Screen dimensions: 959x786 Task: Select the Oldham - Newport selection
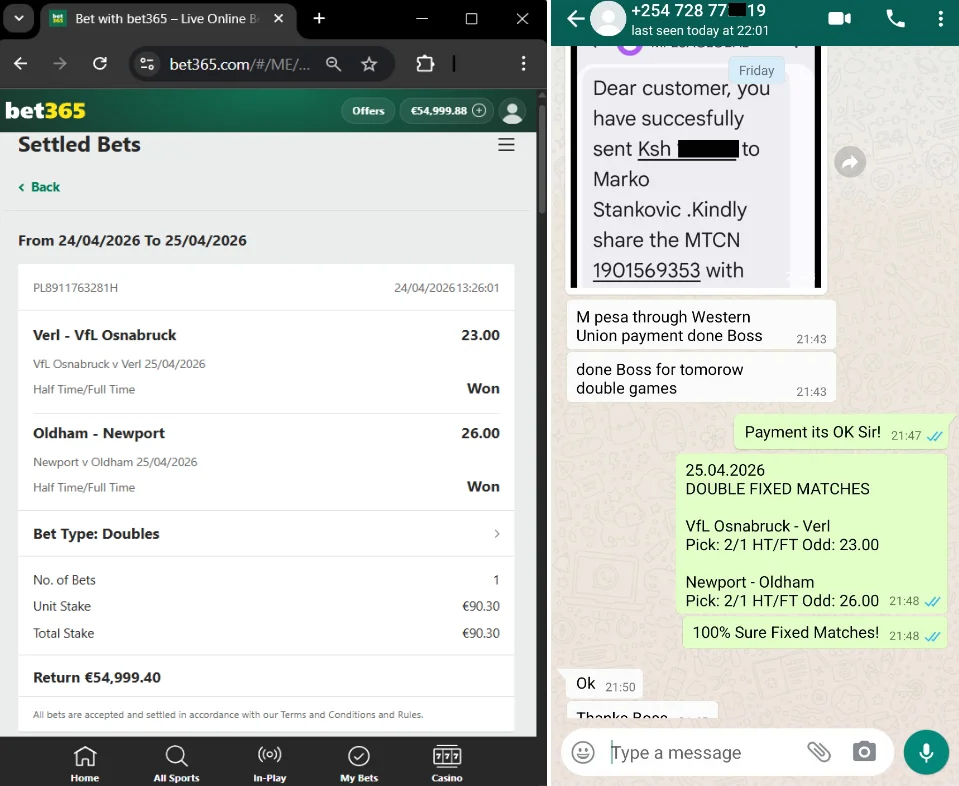(266, 460)
